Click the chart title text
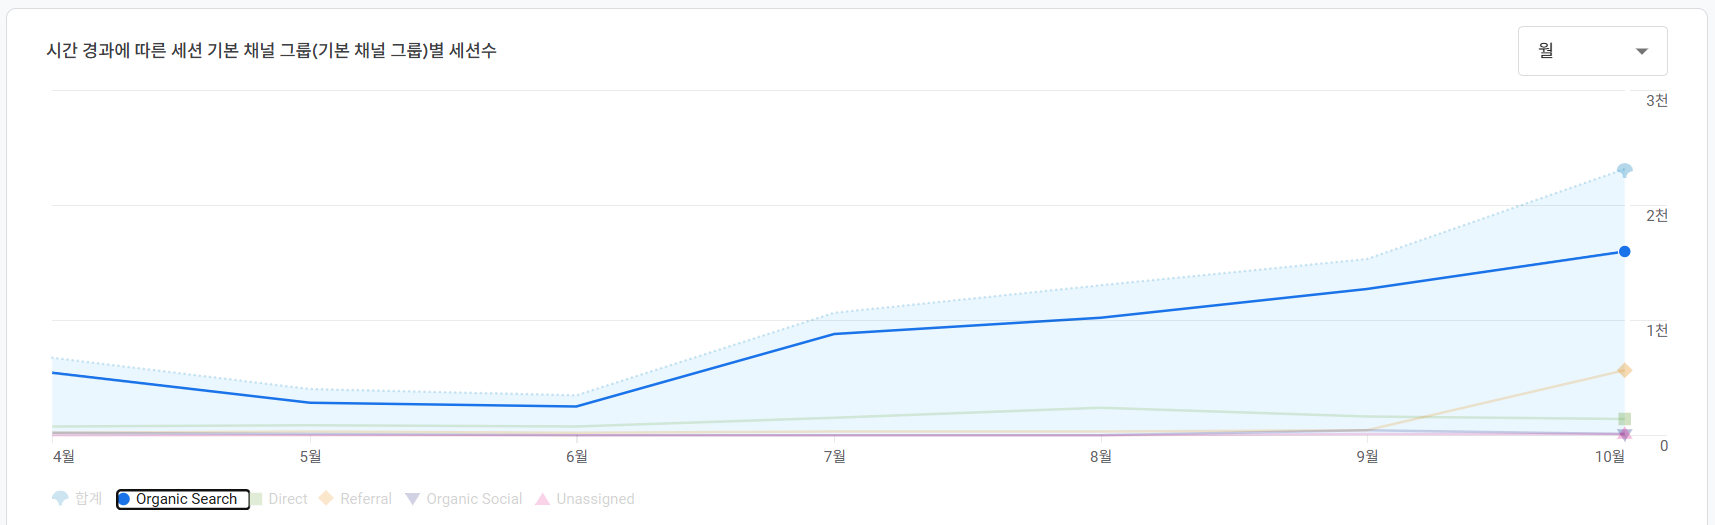 [271, 51]
